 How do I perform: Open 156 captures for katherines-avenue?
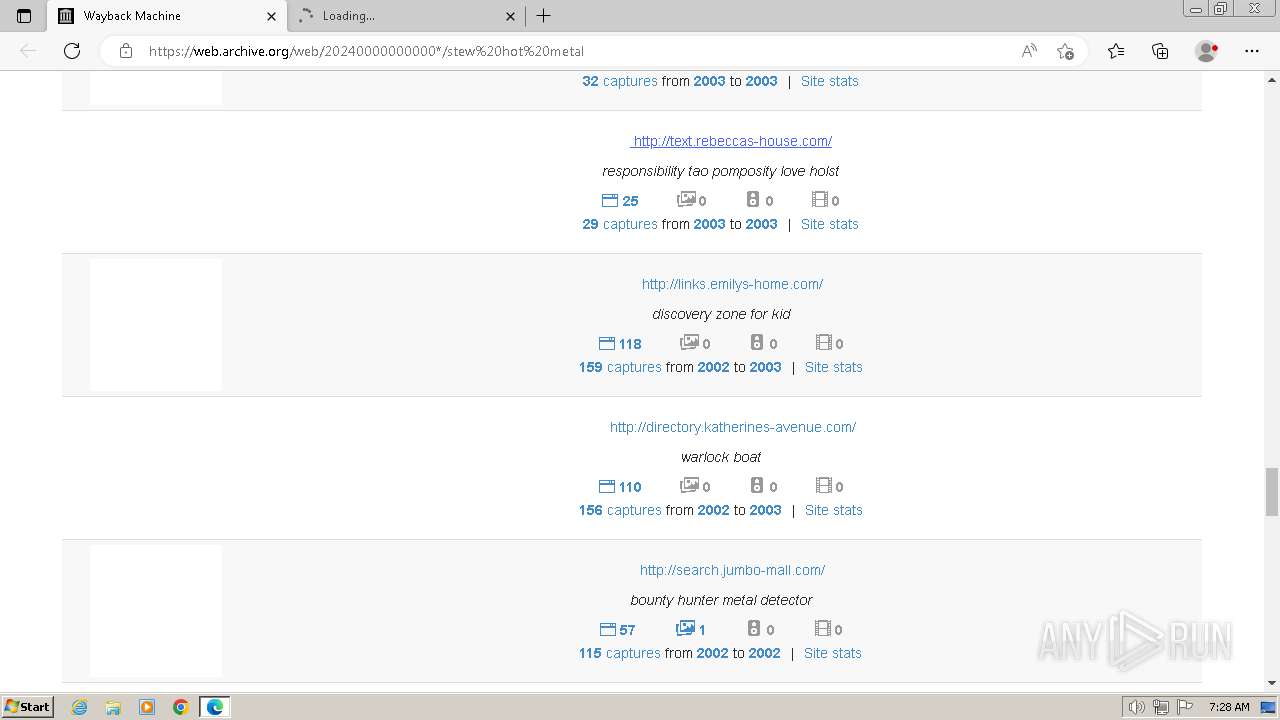tap(620, 510)
